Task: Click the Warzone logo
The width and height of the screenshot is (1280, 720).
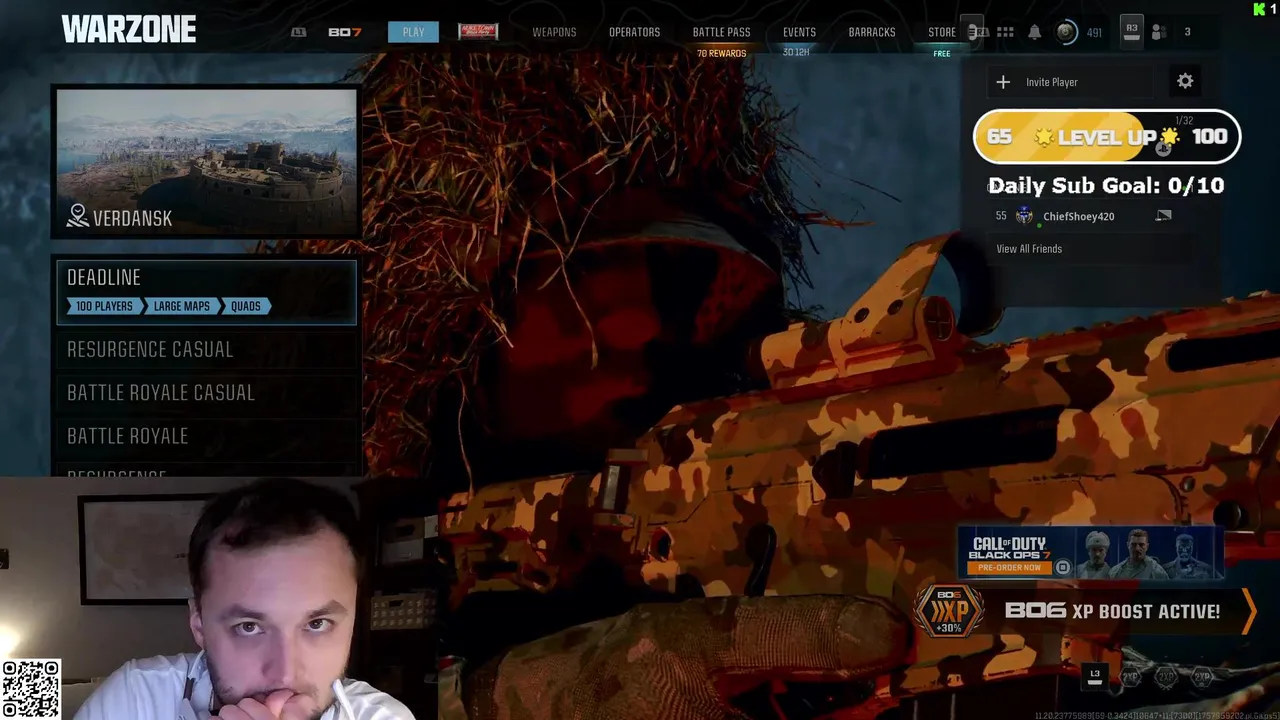Action: [x=129, y=30]
